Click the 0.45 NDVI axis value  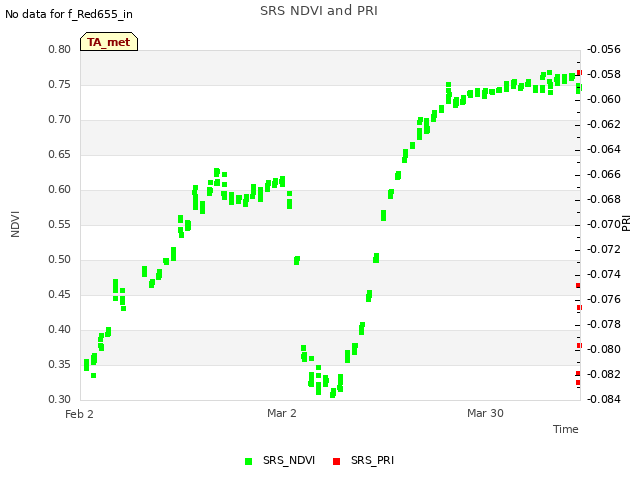(60, 295)
